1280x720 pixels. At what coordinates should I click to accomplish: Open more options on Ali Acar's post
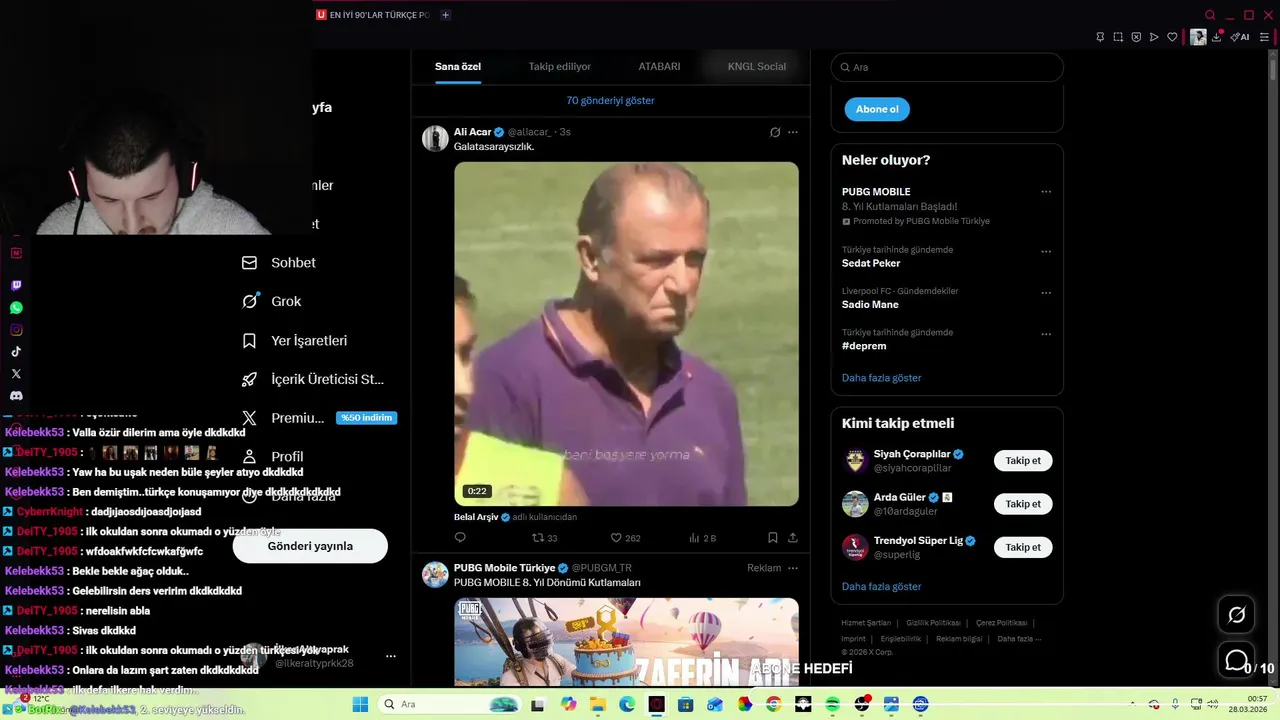[793, 132]
